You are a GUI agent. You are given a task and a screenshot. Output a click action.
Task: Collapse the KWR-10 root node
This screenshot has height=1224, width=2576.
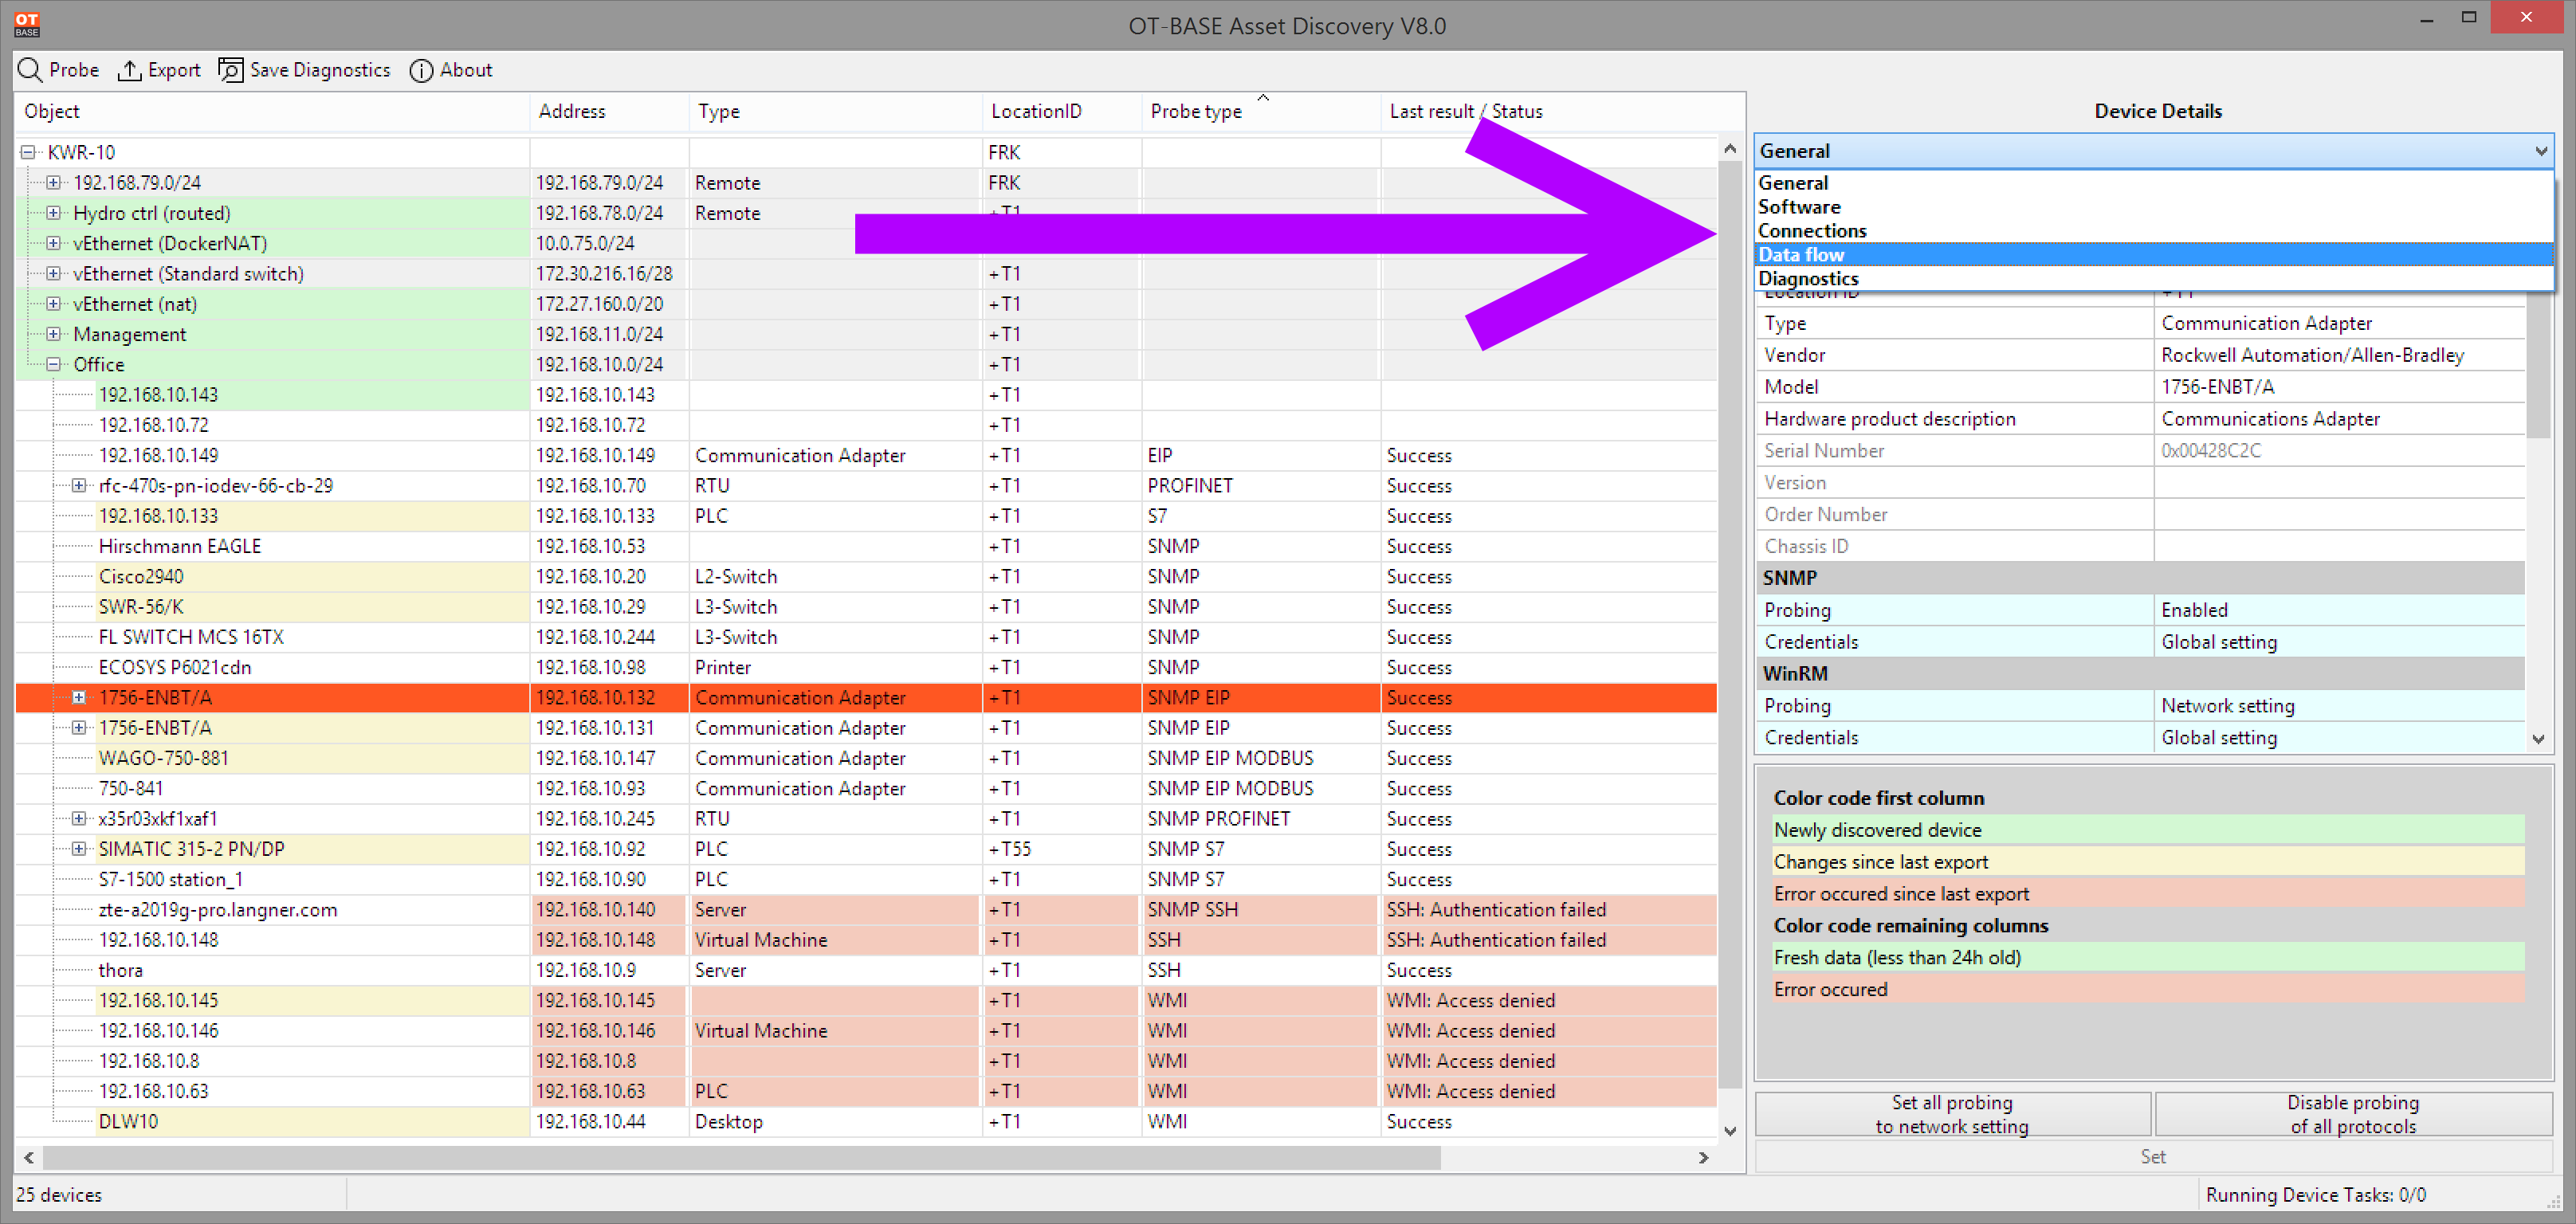click(x=28, y=152)
